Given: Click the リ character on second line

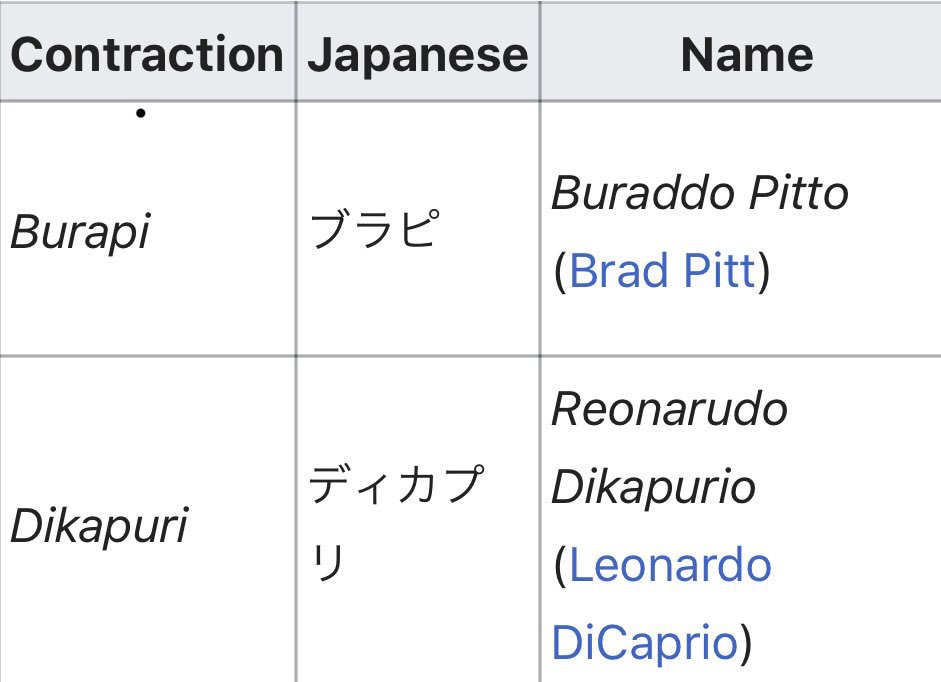Looking at the screenshot, I should click(x=328, y=562).
